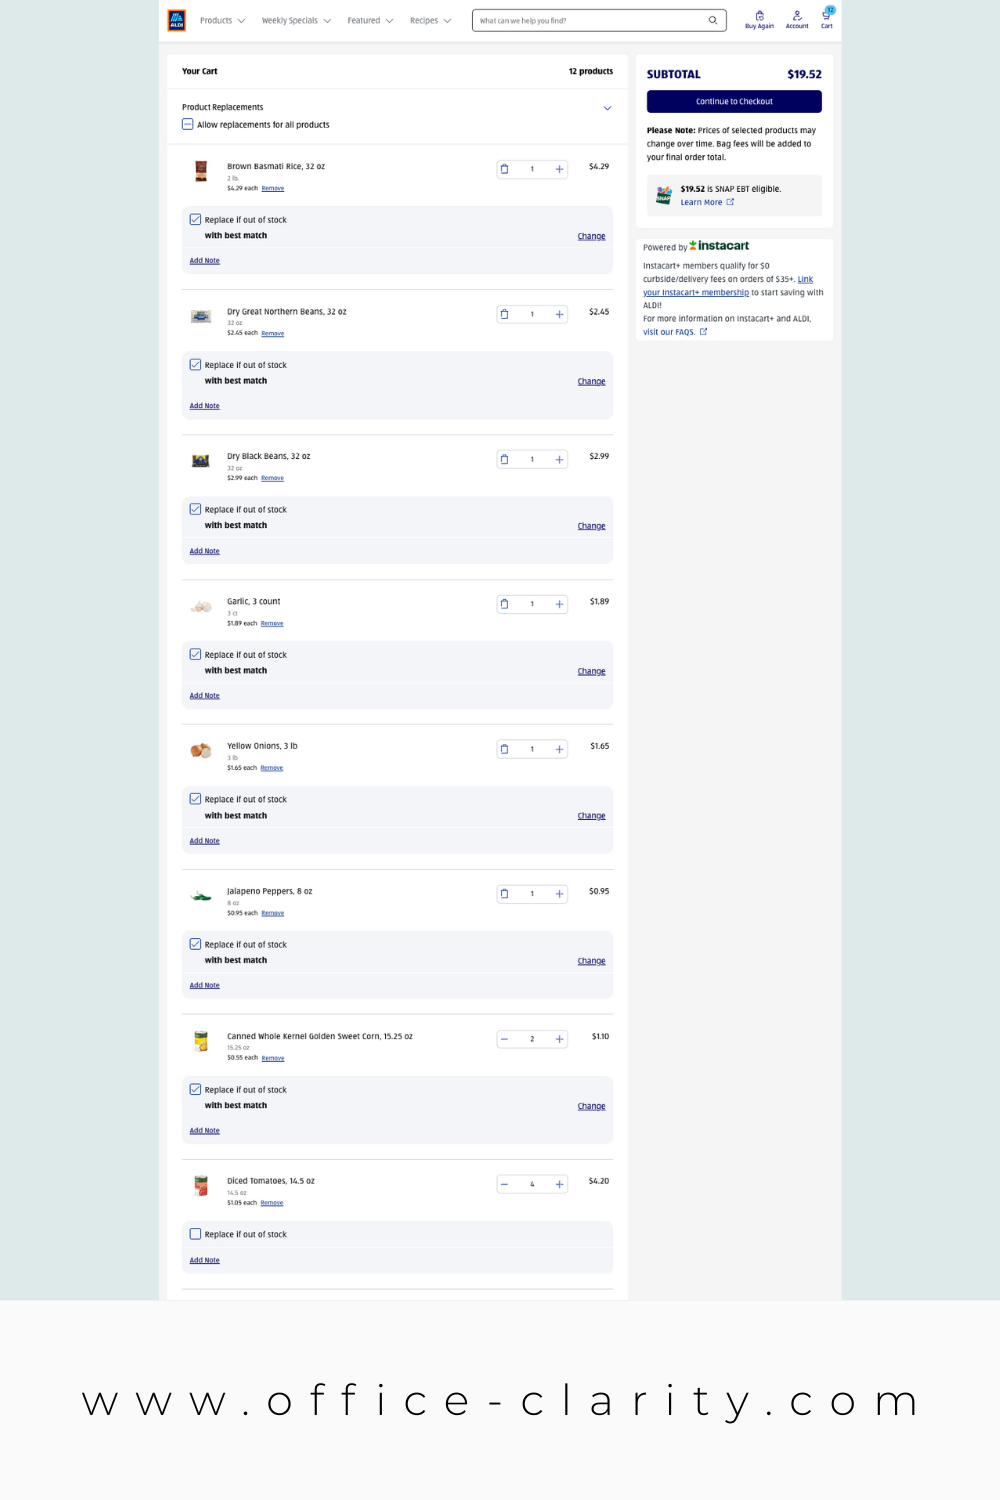The image size is (1000, 1500).
Task: Open the Featured menu
Action: click(370, 20)
